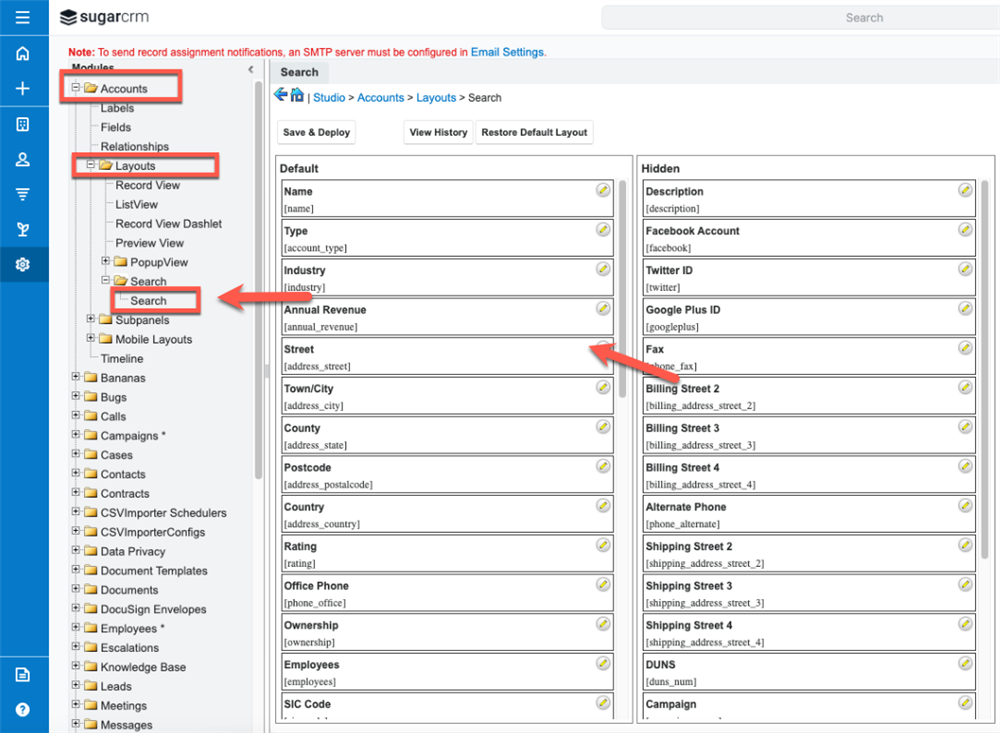1000x733 pixels.
Task: Open the Admin gear icon in sidebar
Action: (23, 265)
